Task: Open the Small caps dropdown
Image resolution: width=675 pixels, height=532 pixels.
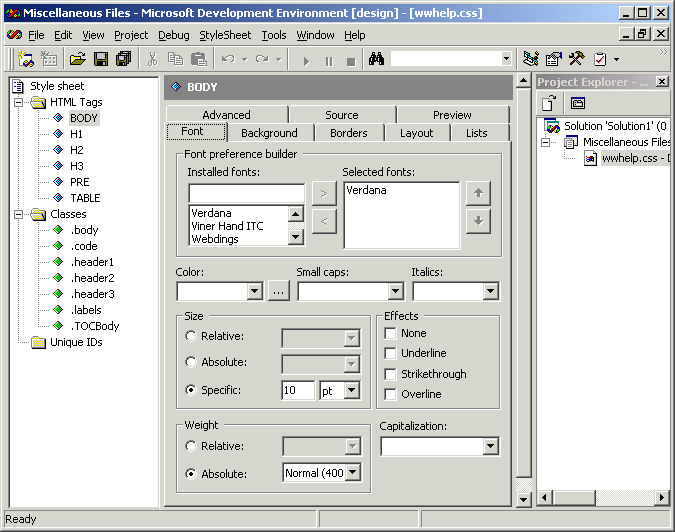Action: (395, 291)
